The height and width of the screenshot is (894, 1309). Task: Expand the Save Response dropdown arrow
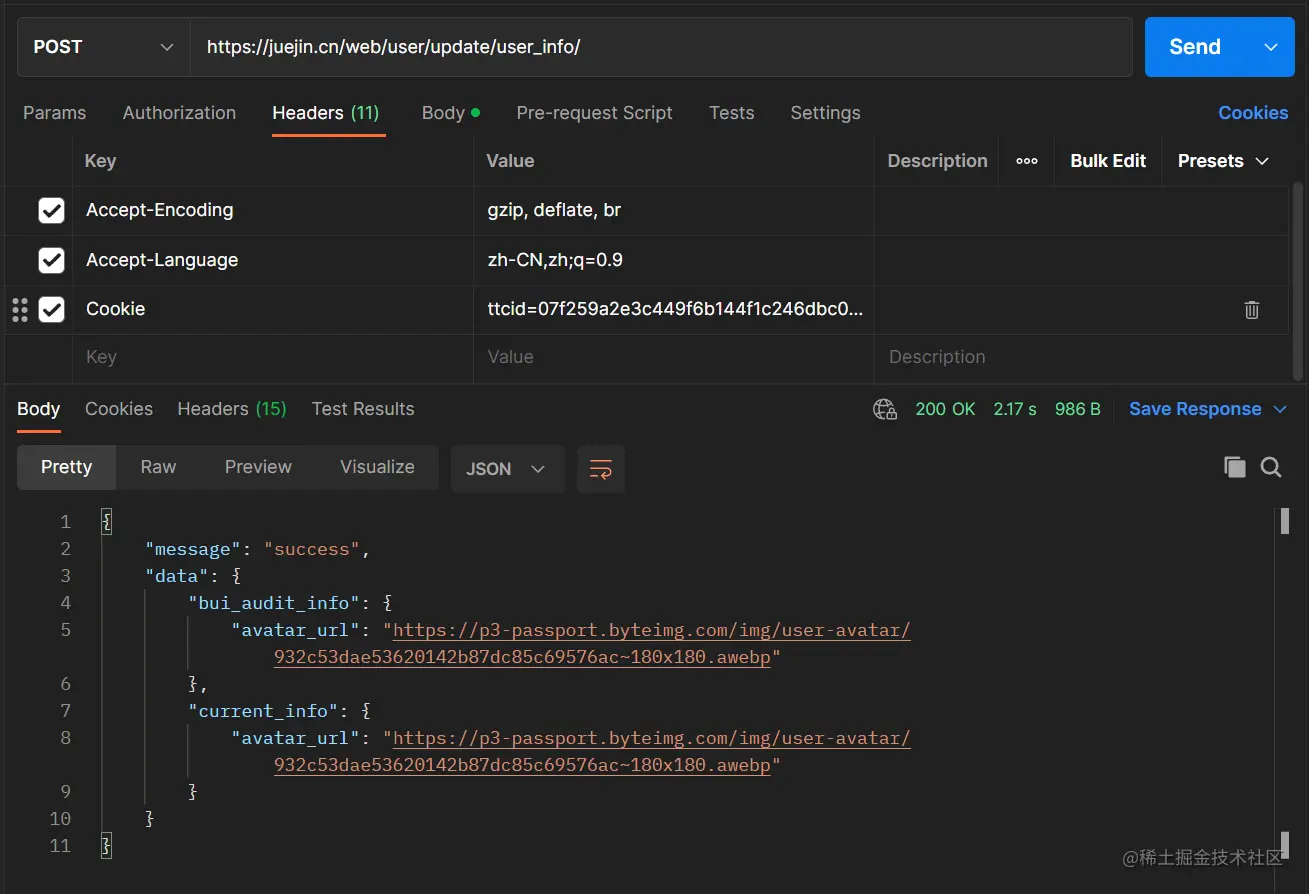coord(1280,409)
